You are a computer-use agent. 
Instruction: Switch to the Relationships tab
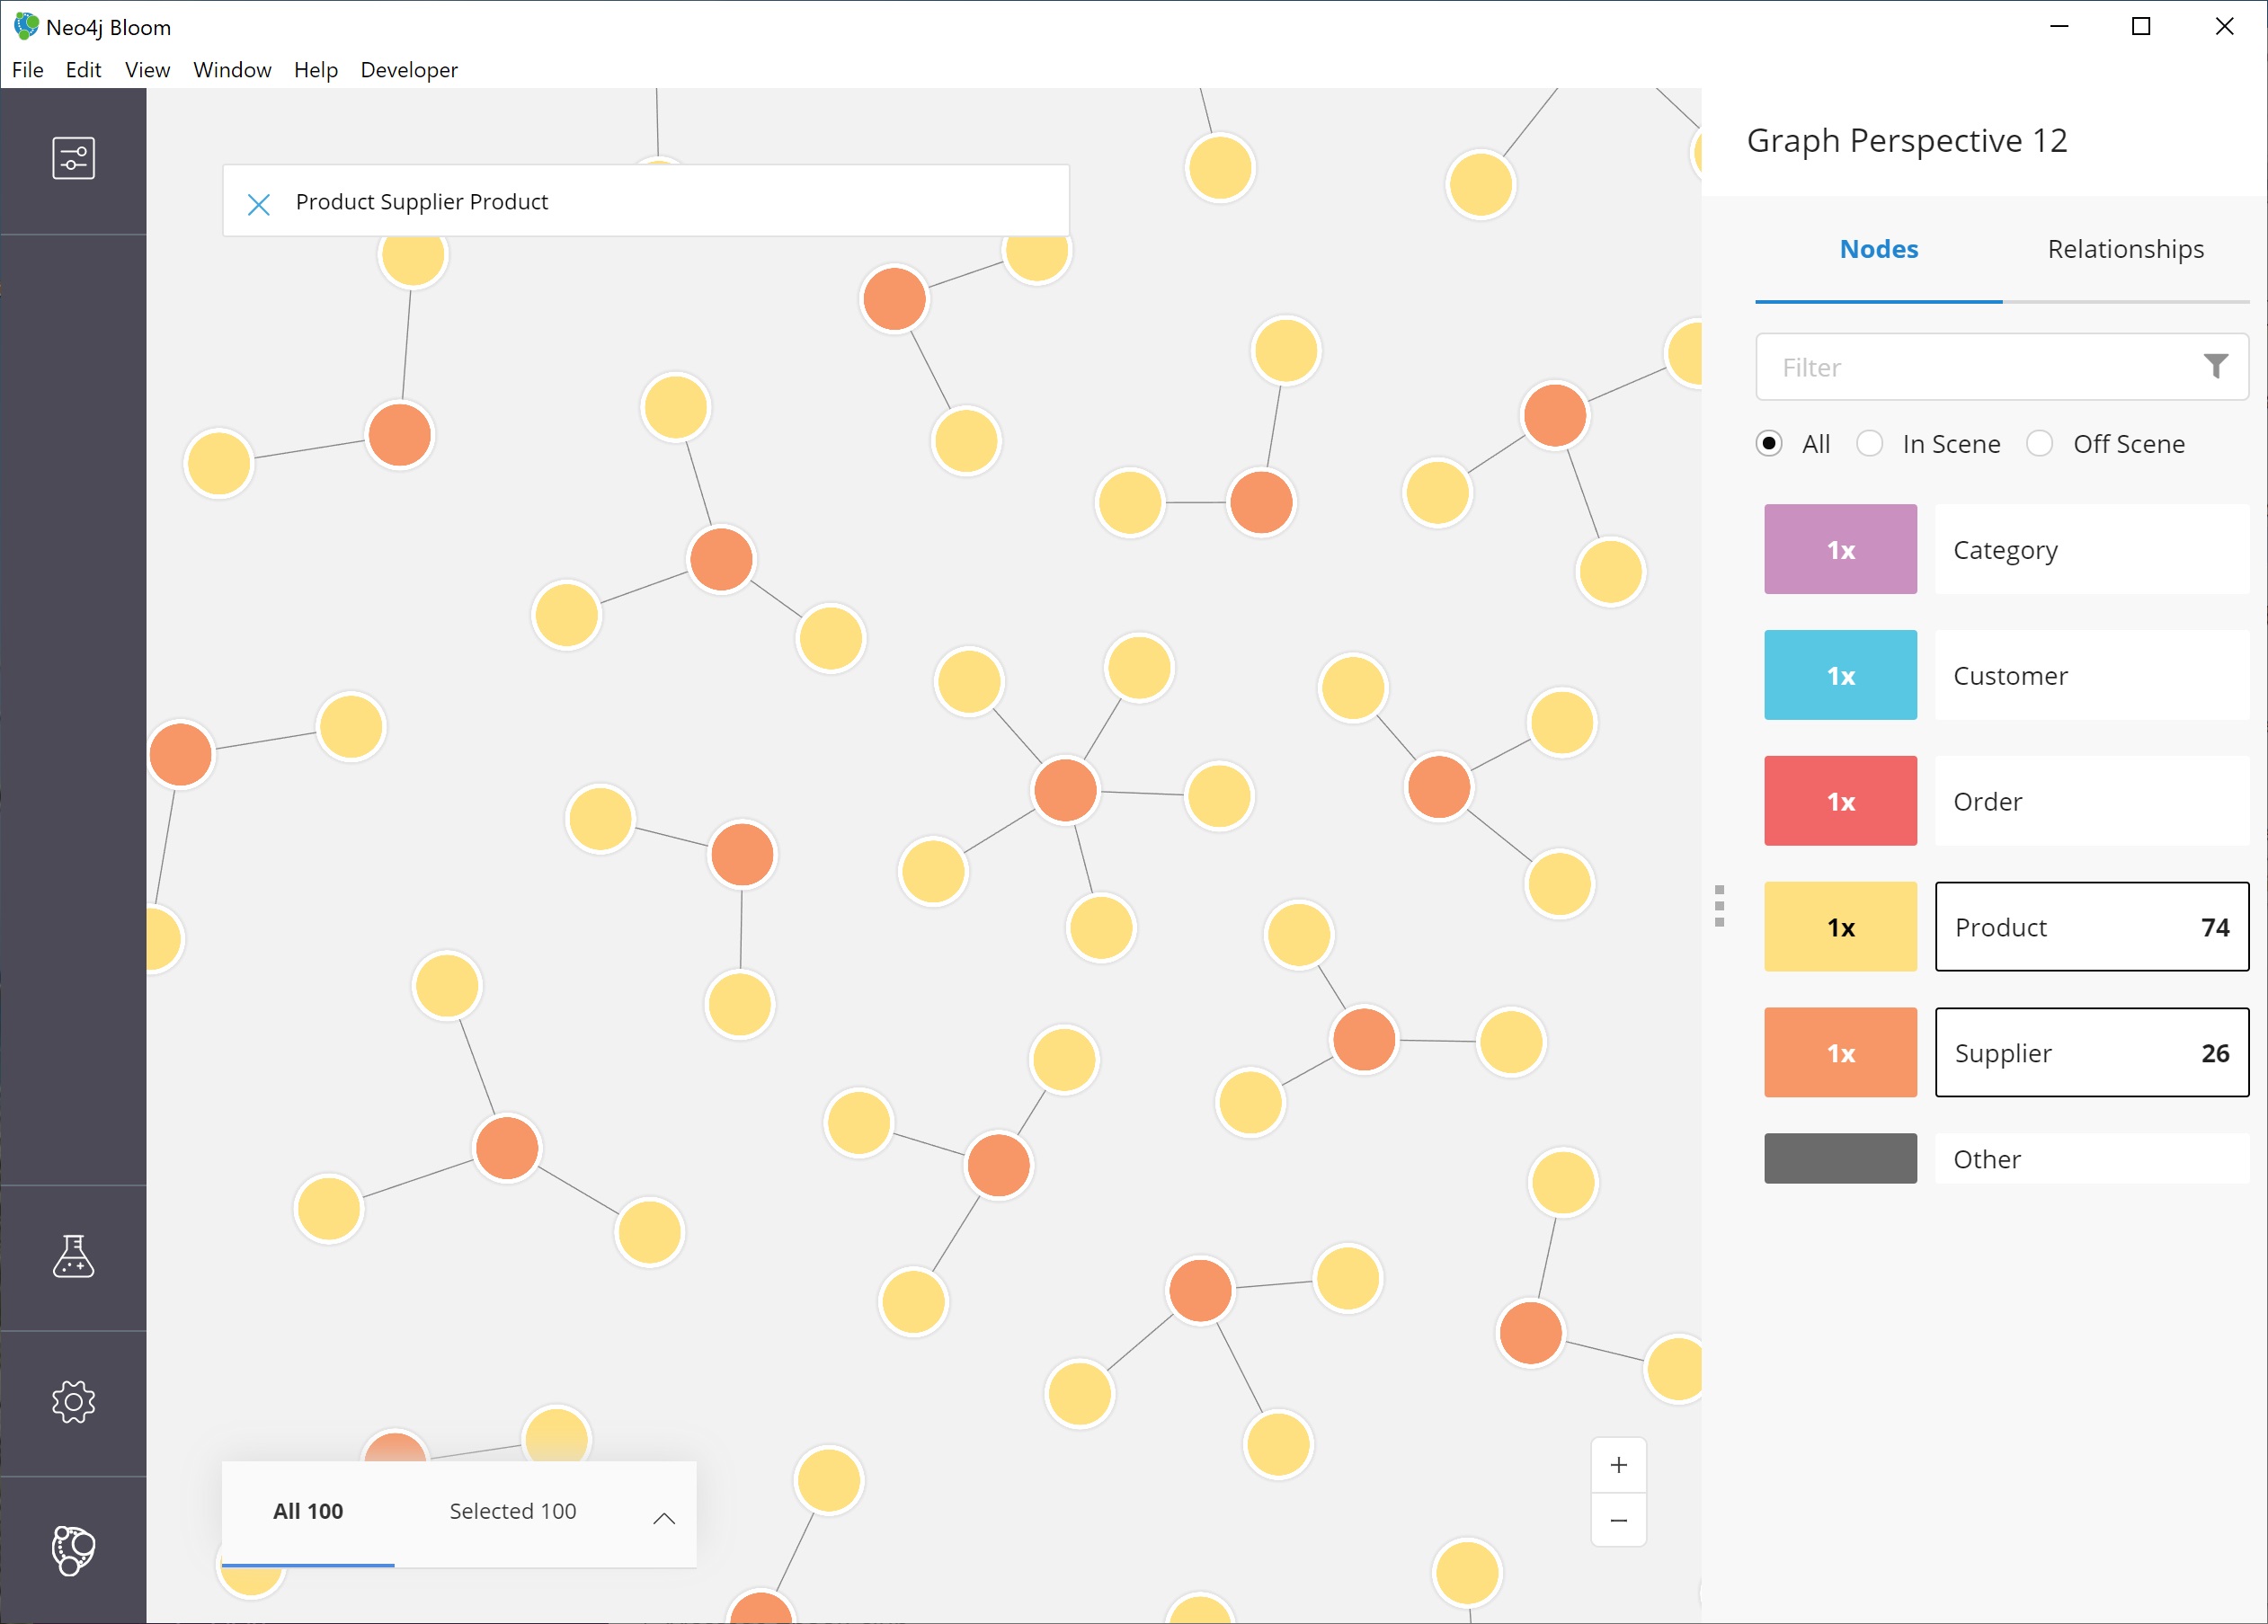pos(2125,249)
